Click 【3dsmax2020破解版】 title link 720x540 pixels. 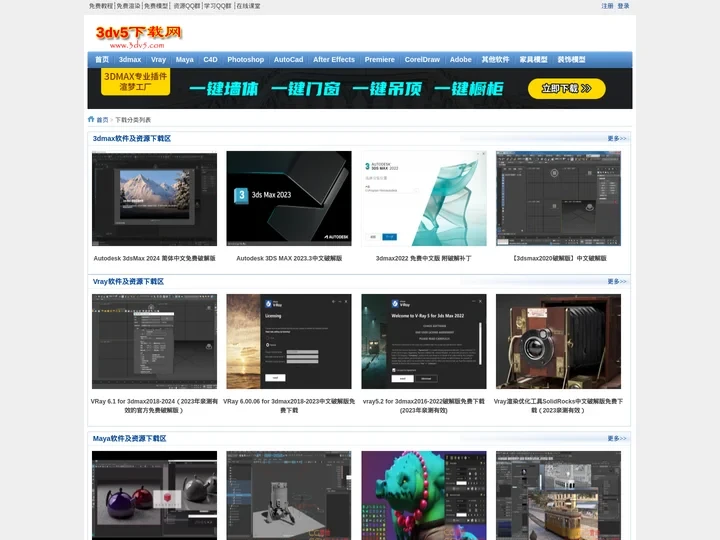[x=558, y=259]
